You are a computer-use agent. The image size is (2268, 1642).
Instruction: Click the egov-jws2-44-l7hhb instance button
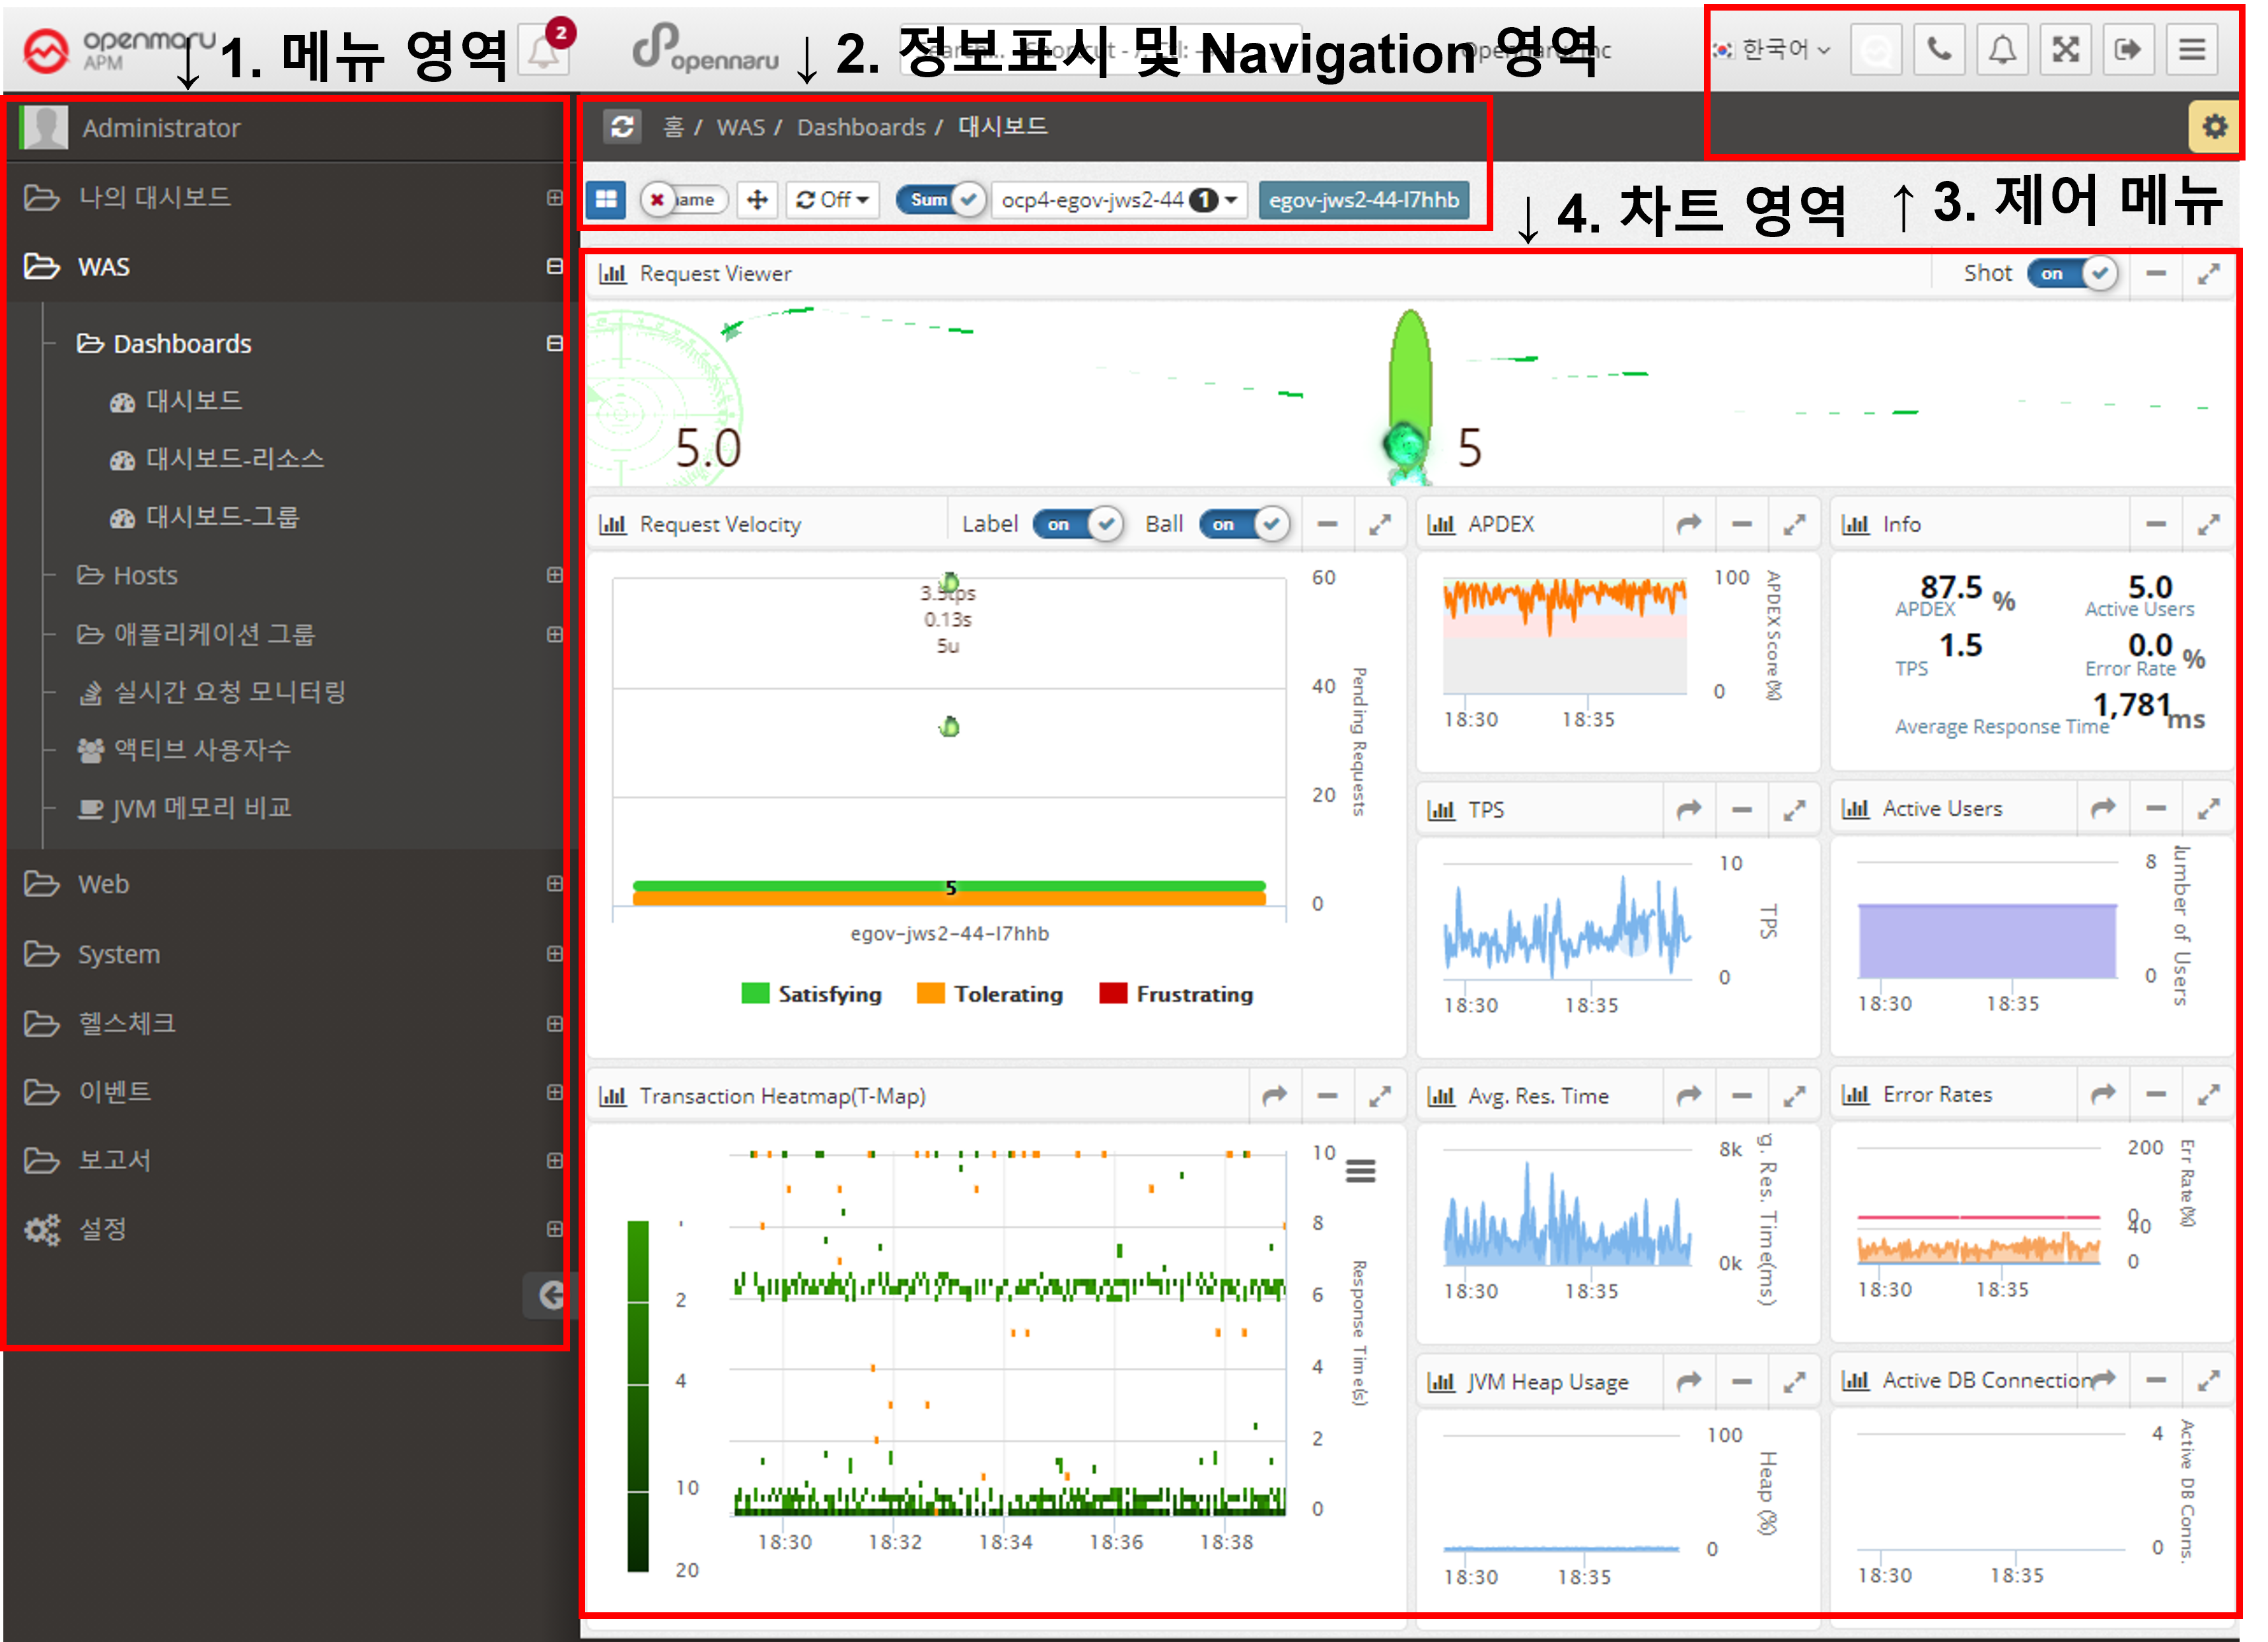click(x=1363, y=199)
